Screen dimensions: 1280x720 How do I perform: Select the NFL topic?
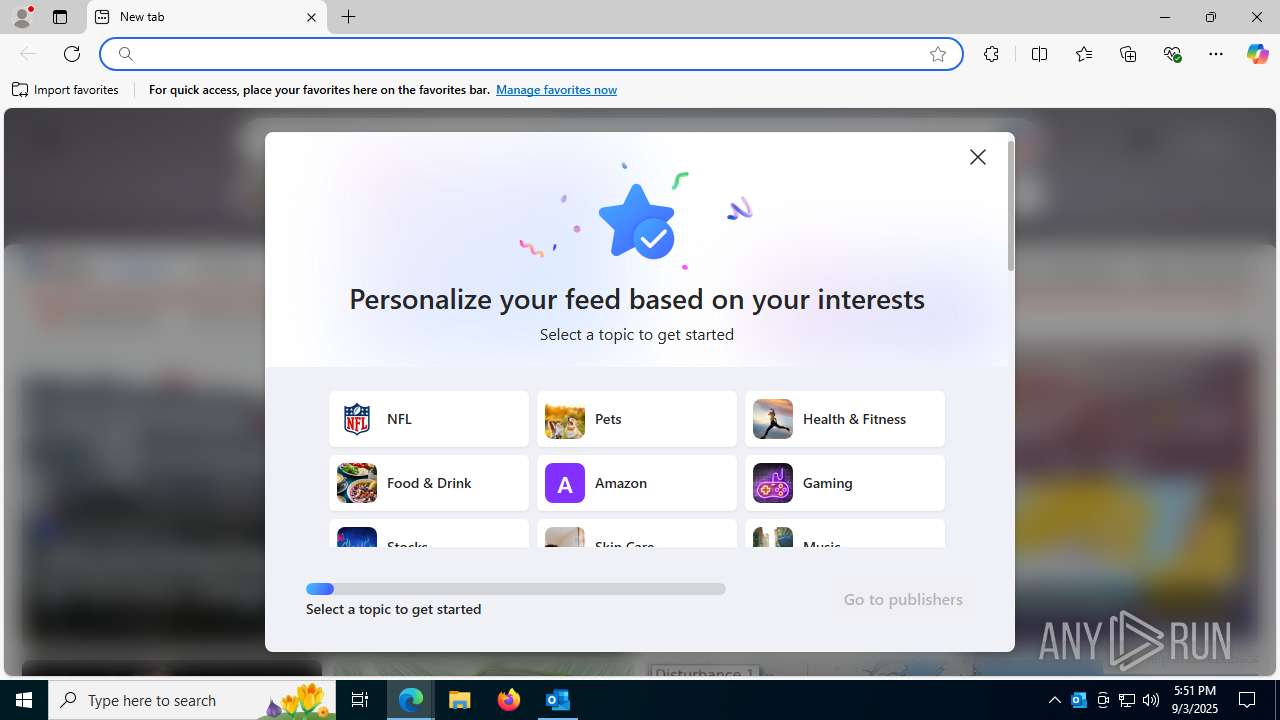click(429, 419)
